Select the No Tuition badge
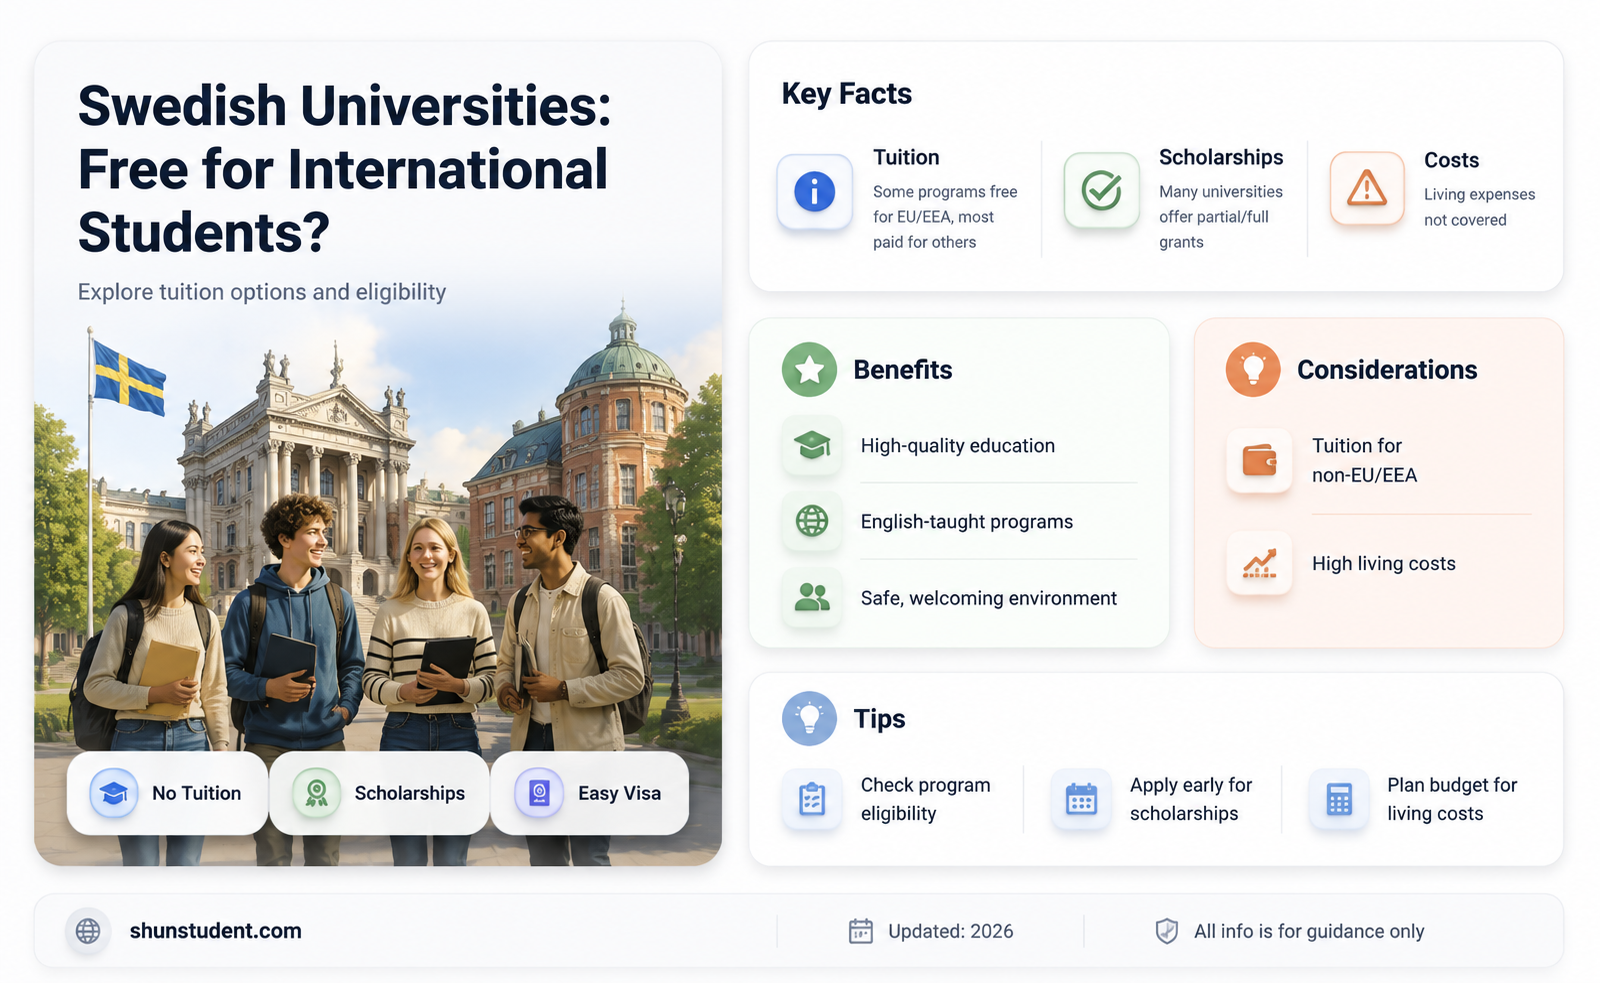 (167, 793)
